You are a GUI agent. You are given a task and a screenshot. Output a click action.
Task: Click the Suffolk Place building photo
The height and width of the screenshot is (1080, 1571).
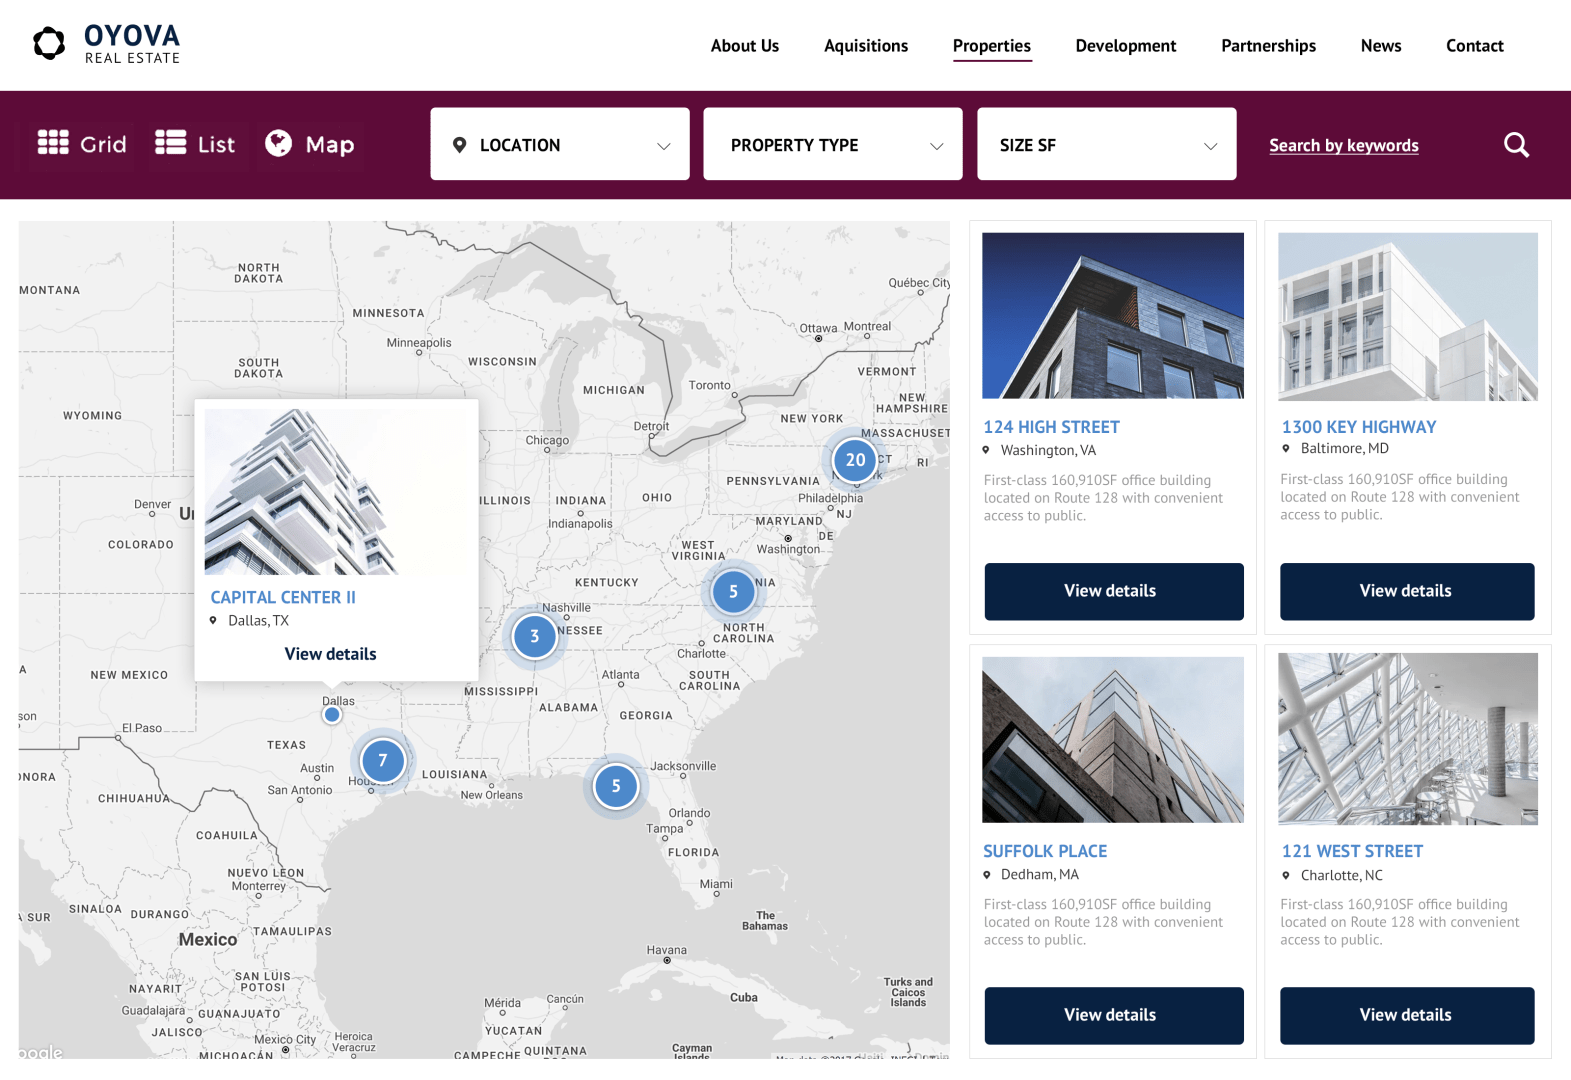click(1113, 740)
